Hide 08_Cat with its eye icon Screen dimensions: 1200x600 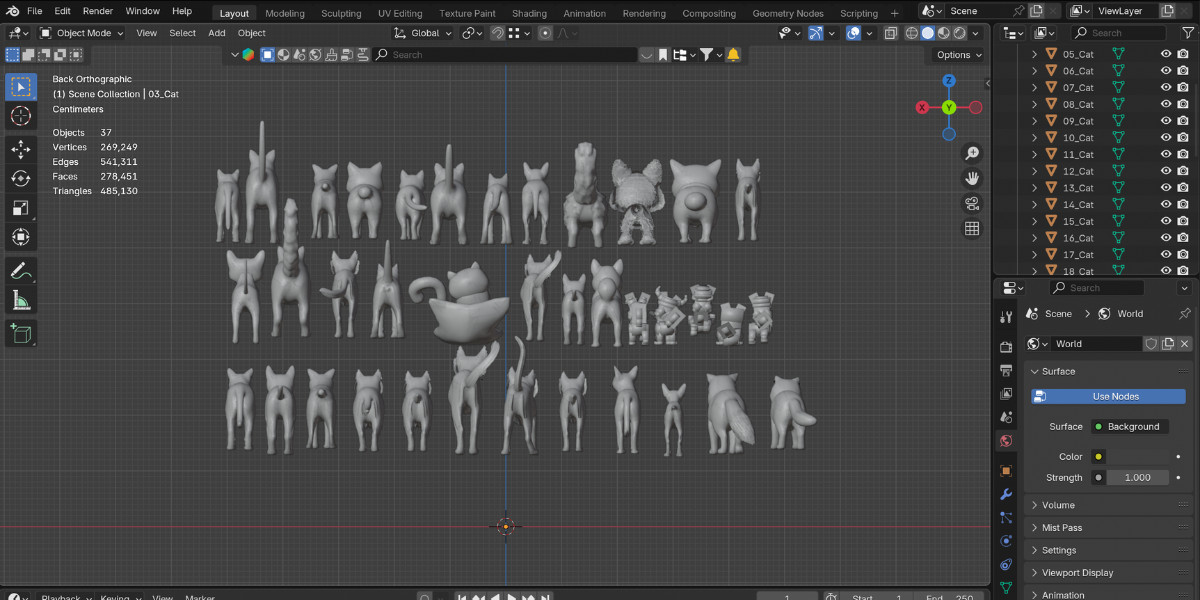coord(1166,104)
